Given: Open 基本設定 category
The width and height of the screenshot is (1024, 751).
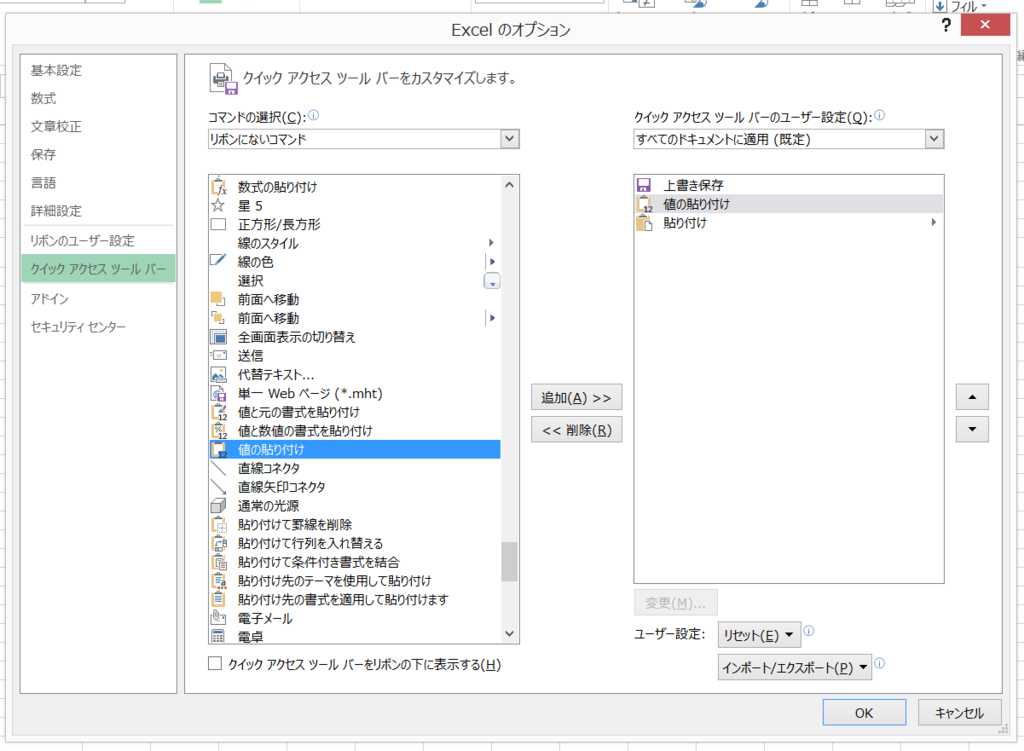Looking at the screenshot, I should 56,71.
